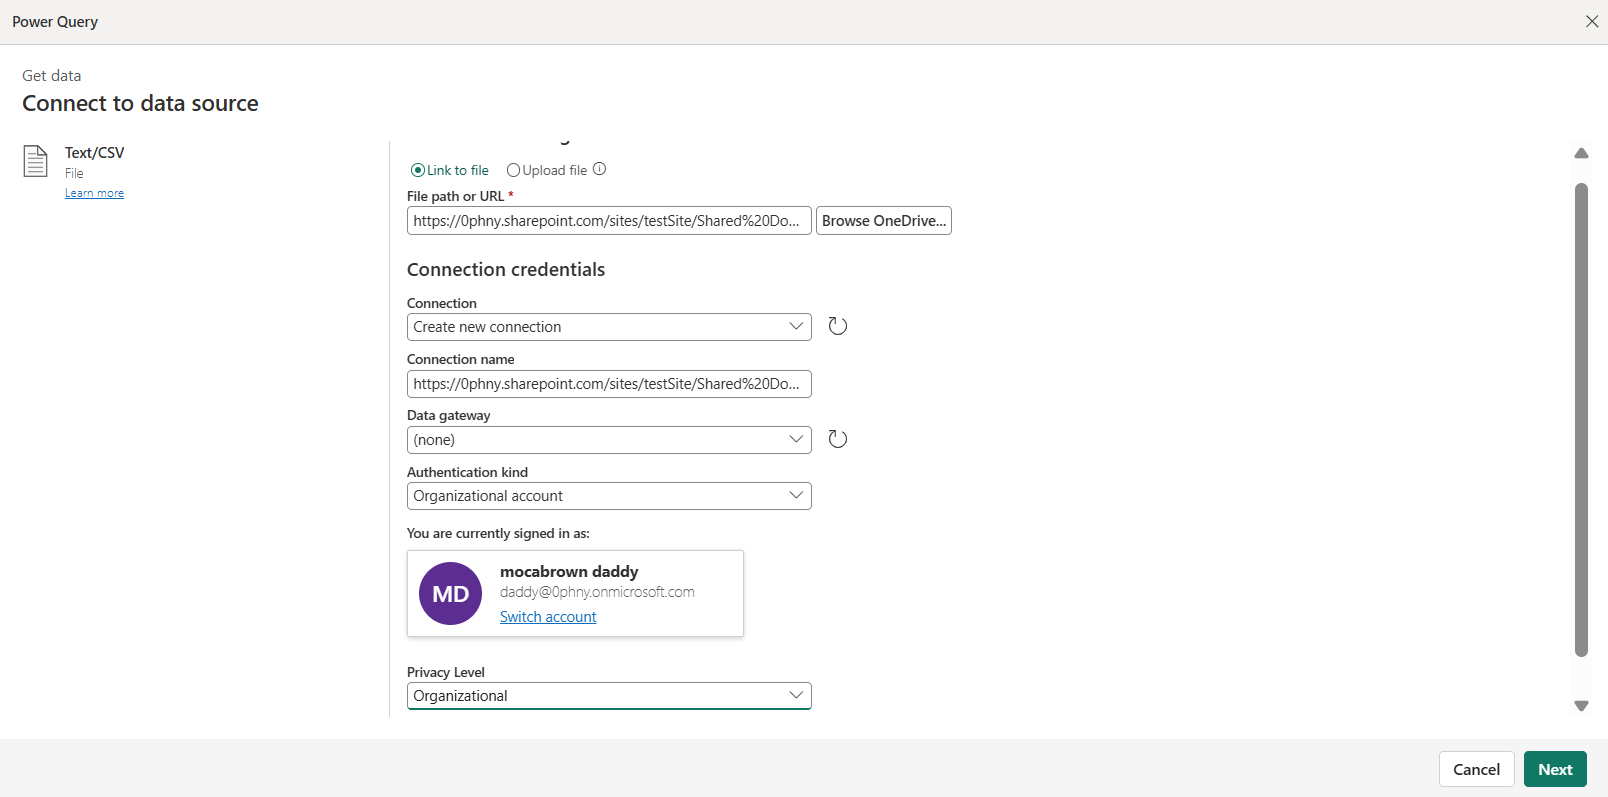Open the Learn more link
This screenshot has width=1608, height=797.
[x=94, y=193]
